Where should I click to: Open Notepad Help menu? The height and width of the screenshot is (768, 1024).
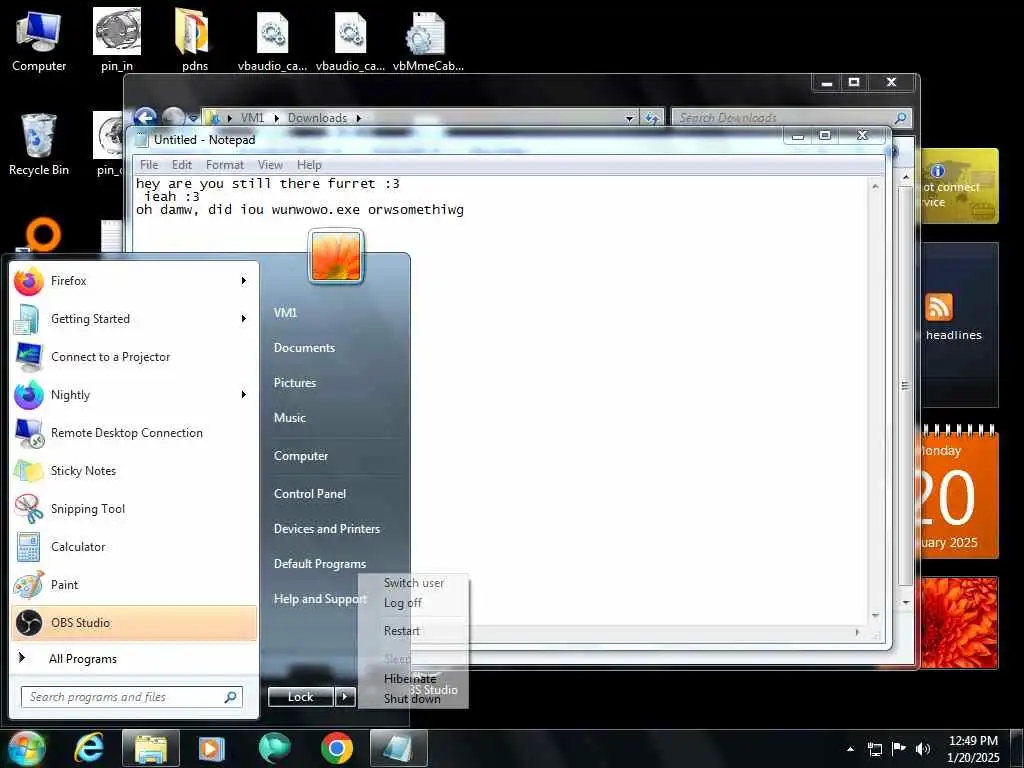310,165
